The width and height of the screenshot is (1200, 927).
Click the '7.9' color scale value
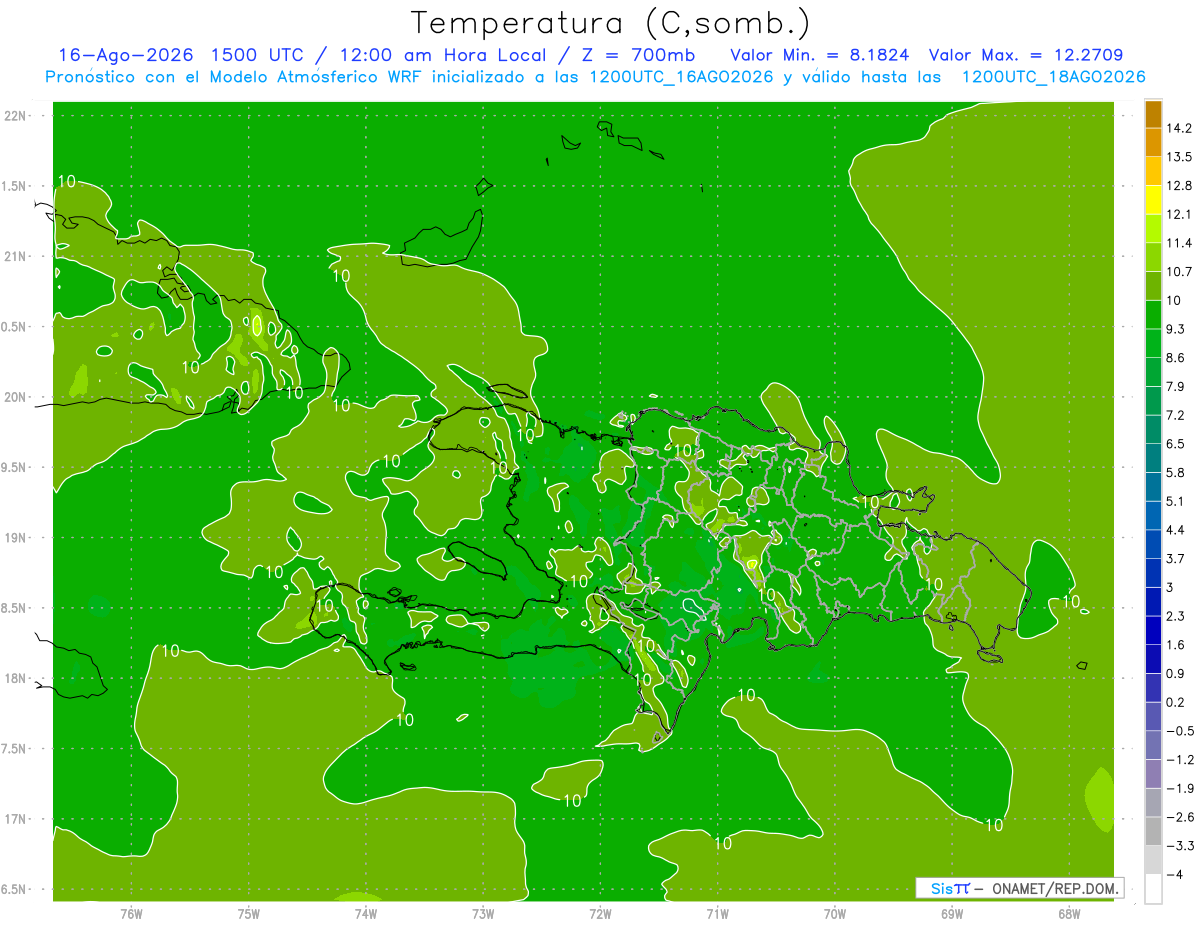(x=1176, y=386)
